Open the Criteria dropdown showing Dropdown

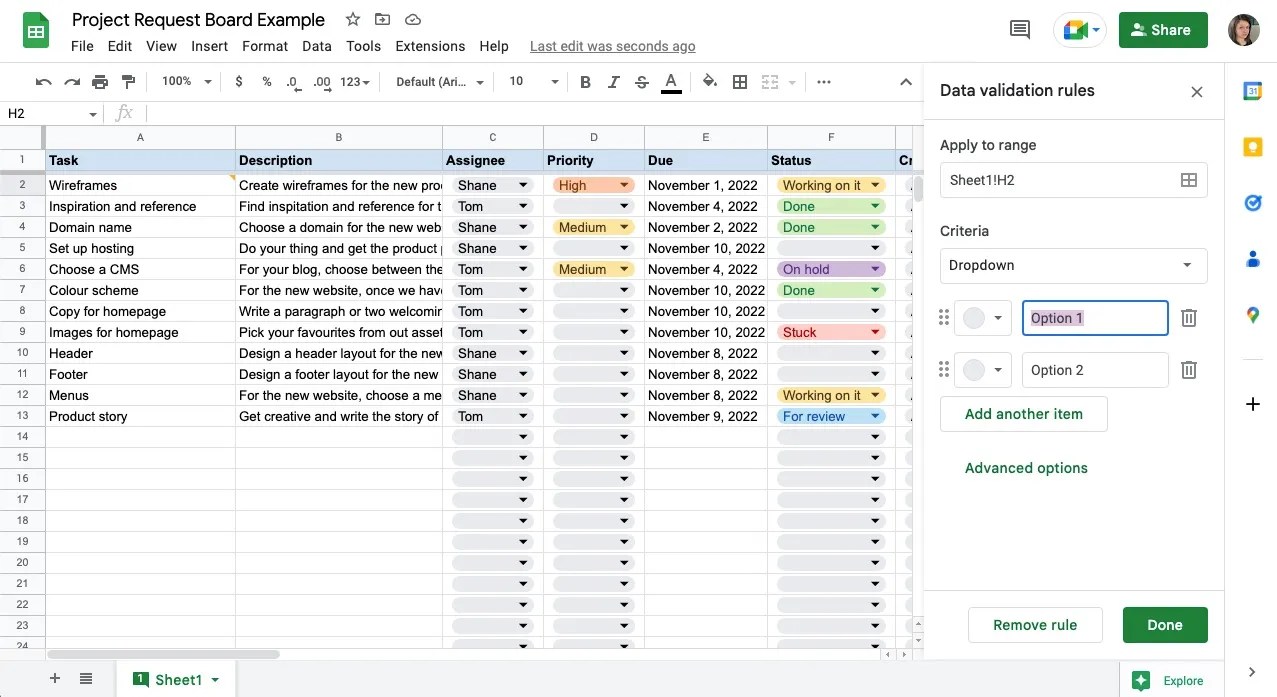(1072, 265)
